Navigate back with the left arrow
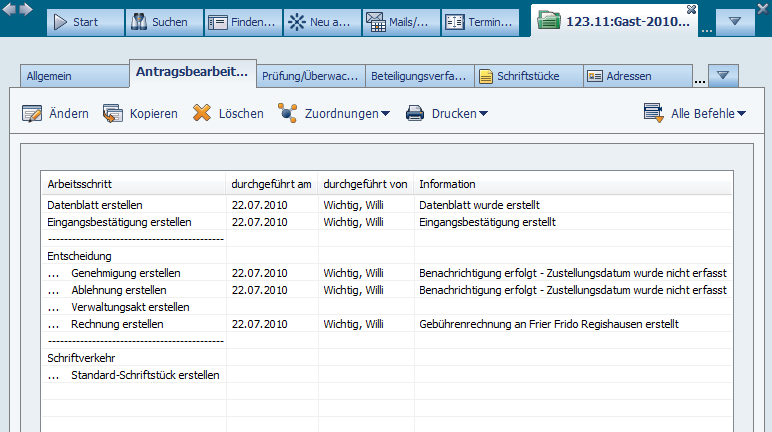Viewport: 772px width, 432px height. coord(11,8)
